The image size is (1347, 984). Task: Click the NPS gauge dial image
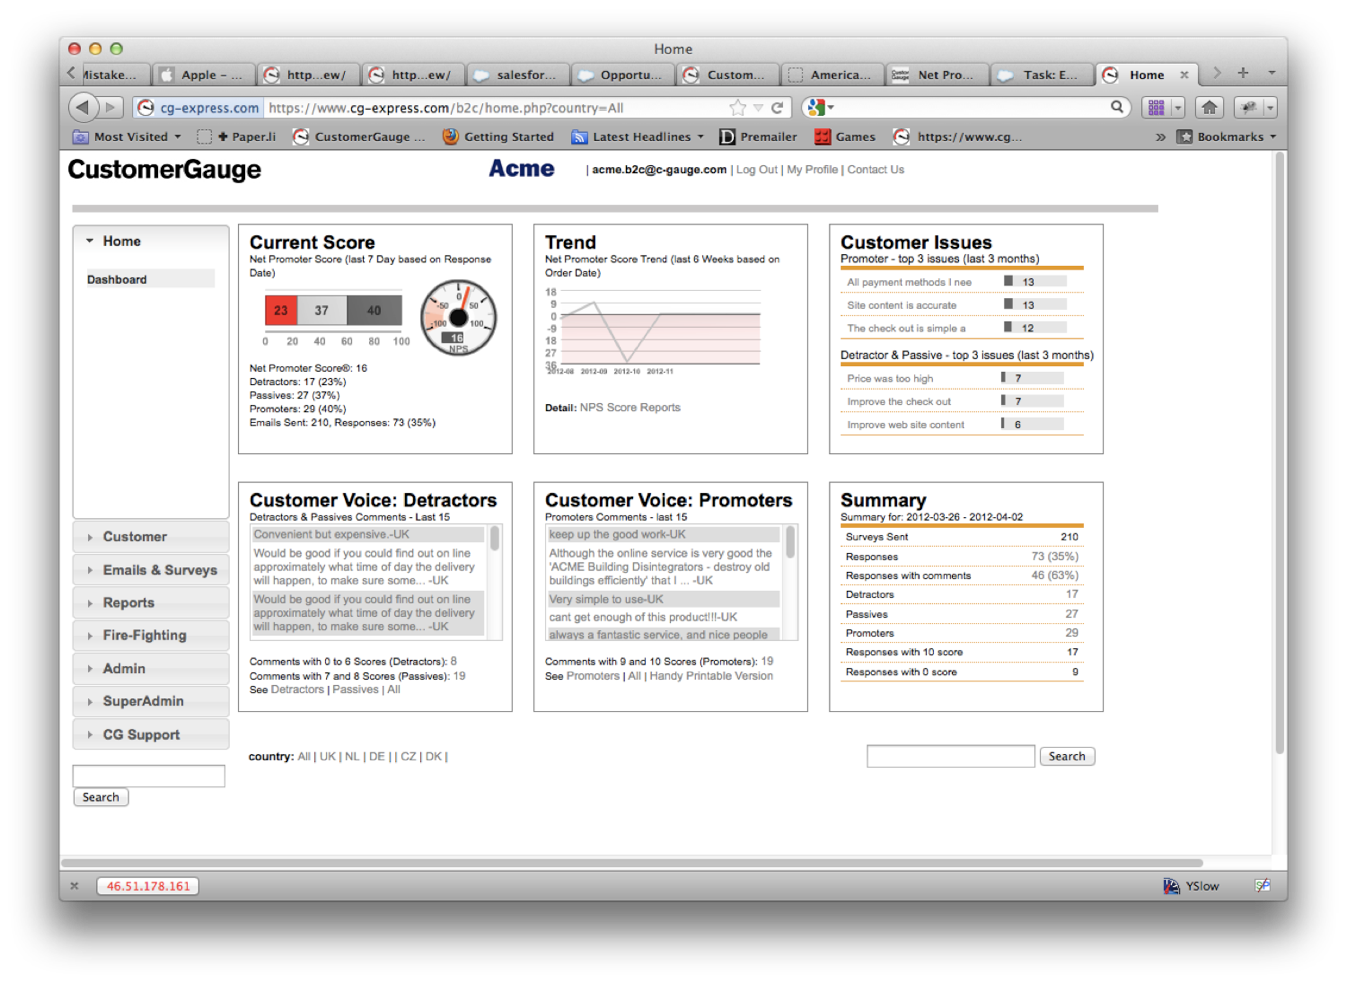458,318
